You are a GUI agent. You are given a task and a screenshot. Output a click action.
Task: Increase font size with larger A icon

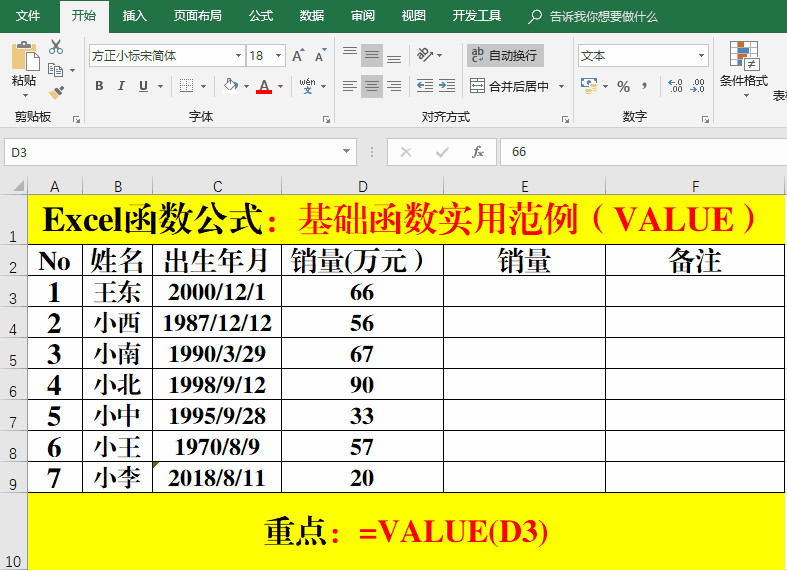pyautogui.click(x=298, y=55)
